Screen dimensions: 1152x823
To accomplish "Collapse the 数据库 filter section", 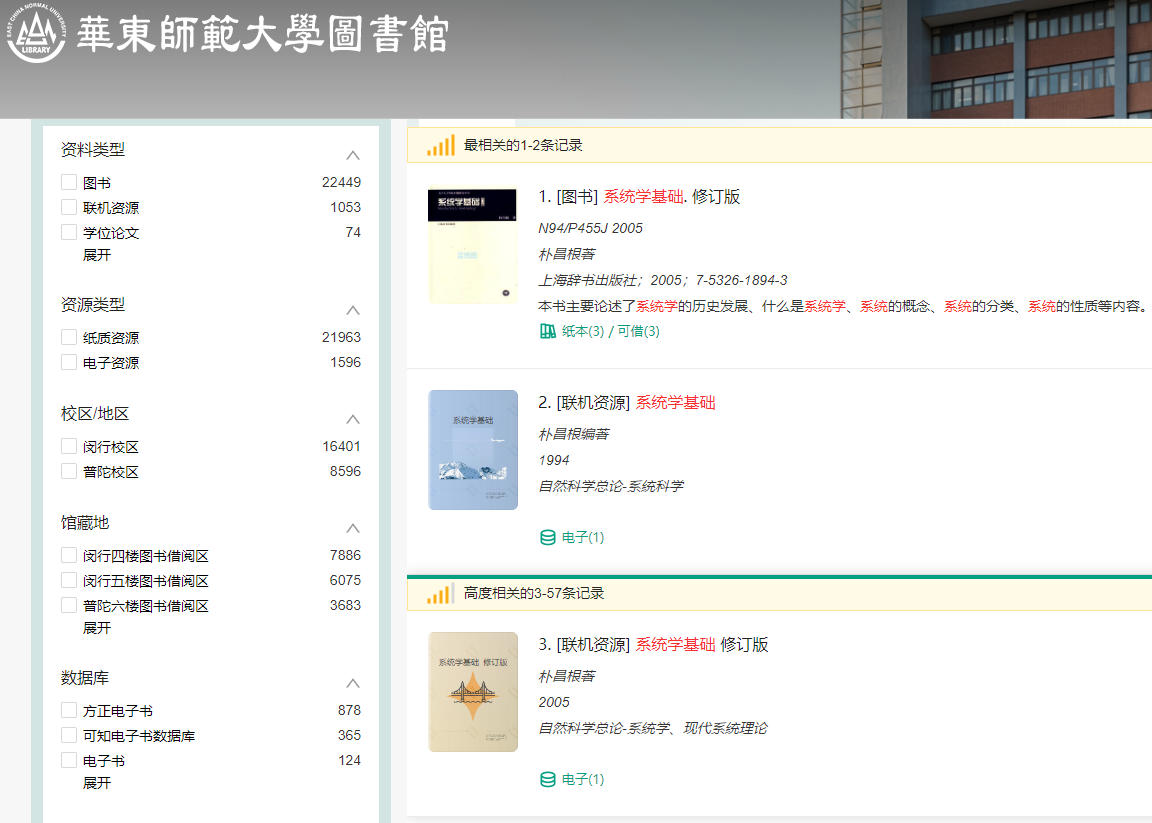I will (352, 683).
